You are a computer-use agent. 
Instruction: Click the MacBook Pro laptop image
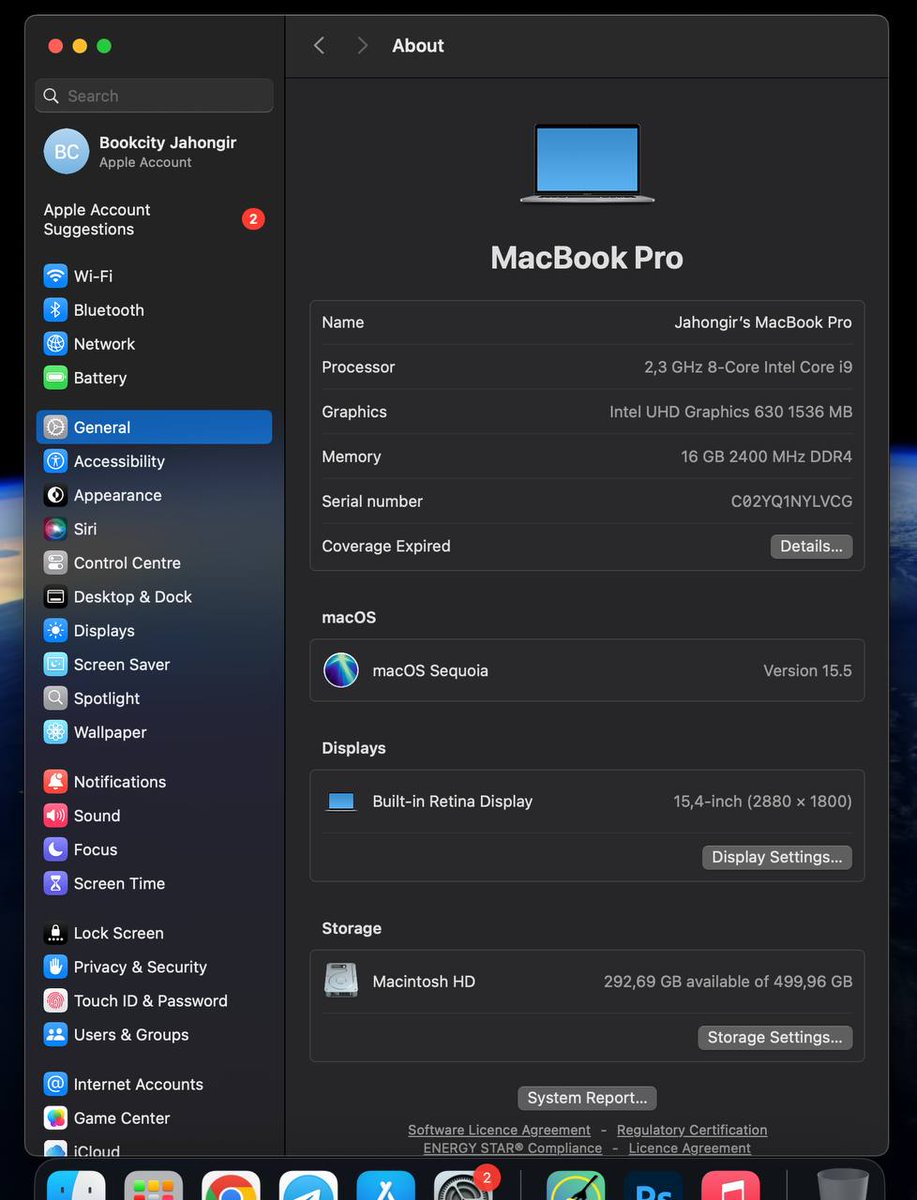(x=587, y=163)
